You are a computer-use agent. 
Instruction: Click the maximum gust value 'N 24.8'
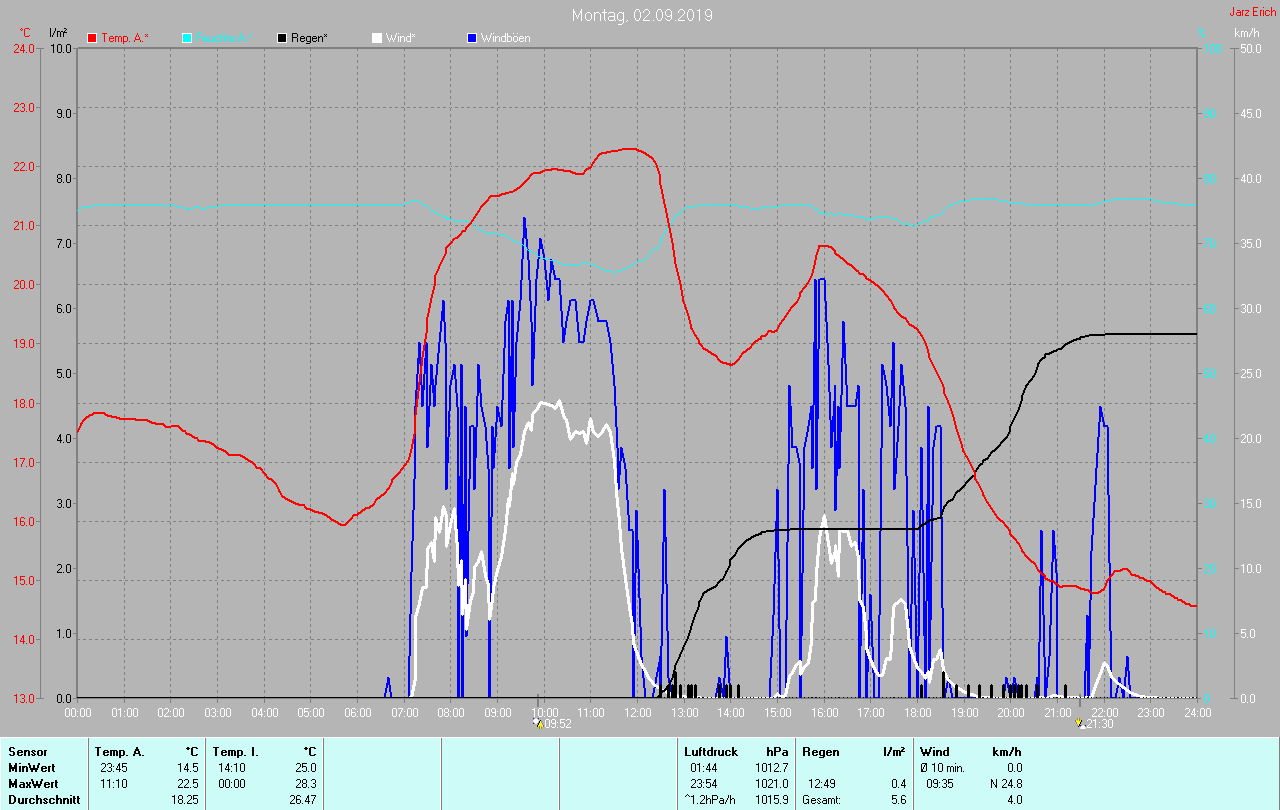[x=1005, y=784]
